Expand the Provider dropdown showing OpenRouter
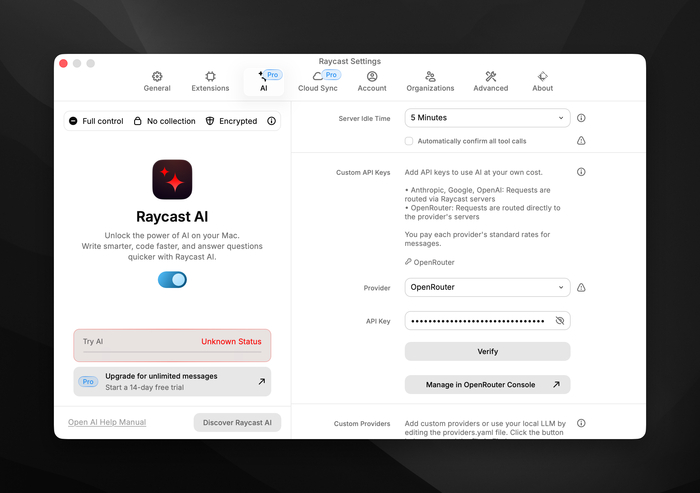Screen dimensions: 700x493 click(x=487, y=288)
